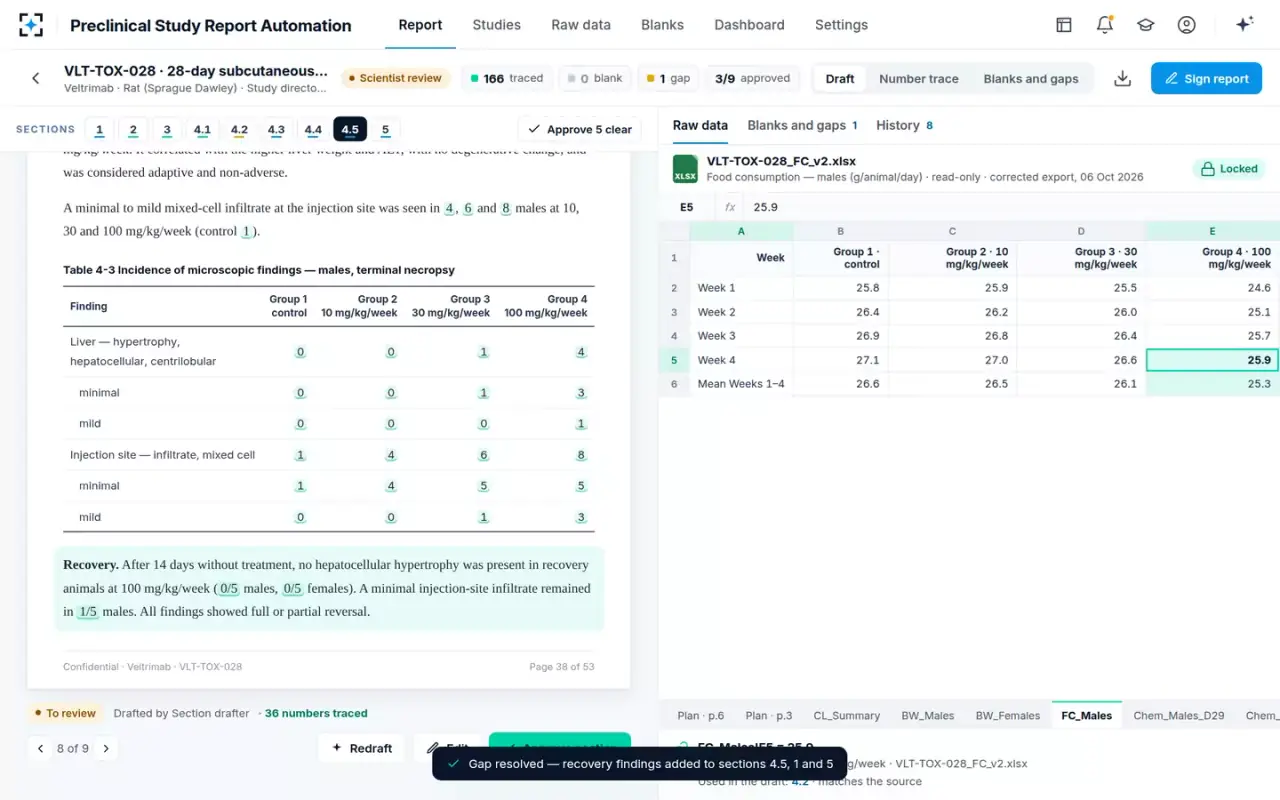
Task: Click traced number 0/5 males
Action: click(x=229, y=589)
